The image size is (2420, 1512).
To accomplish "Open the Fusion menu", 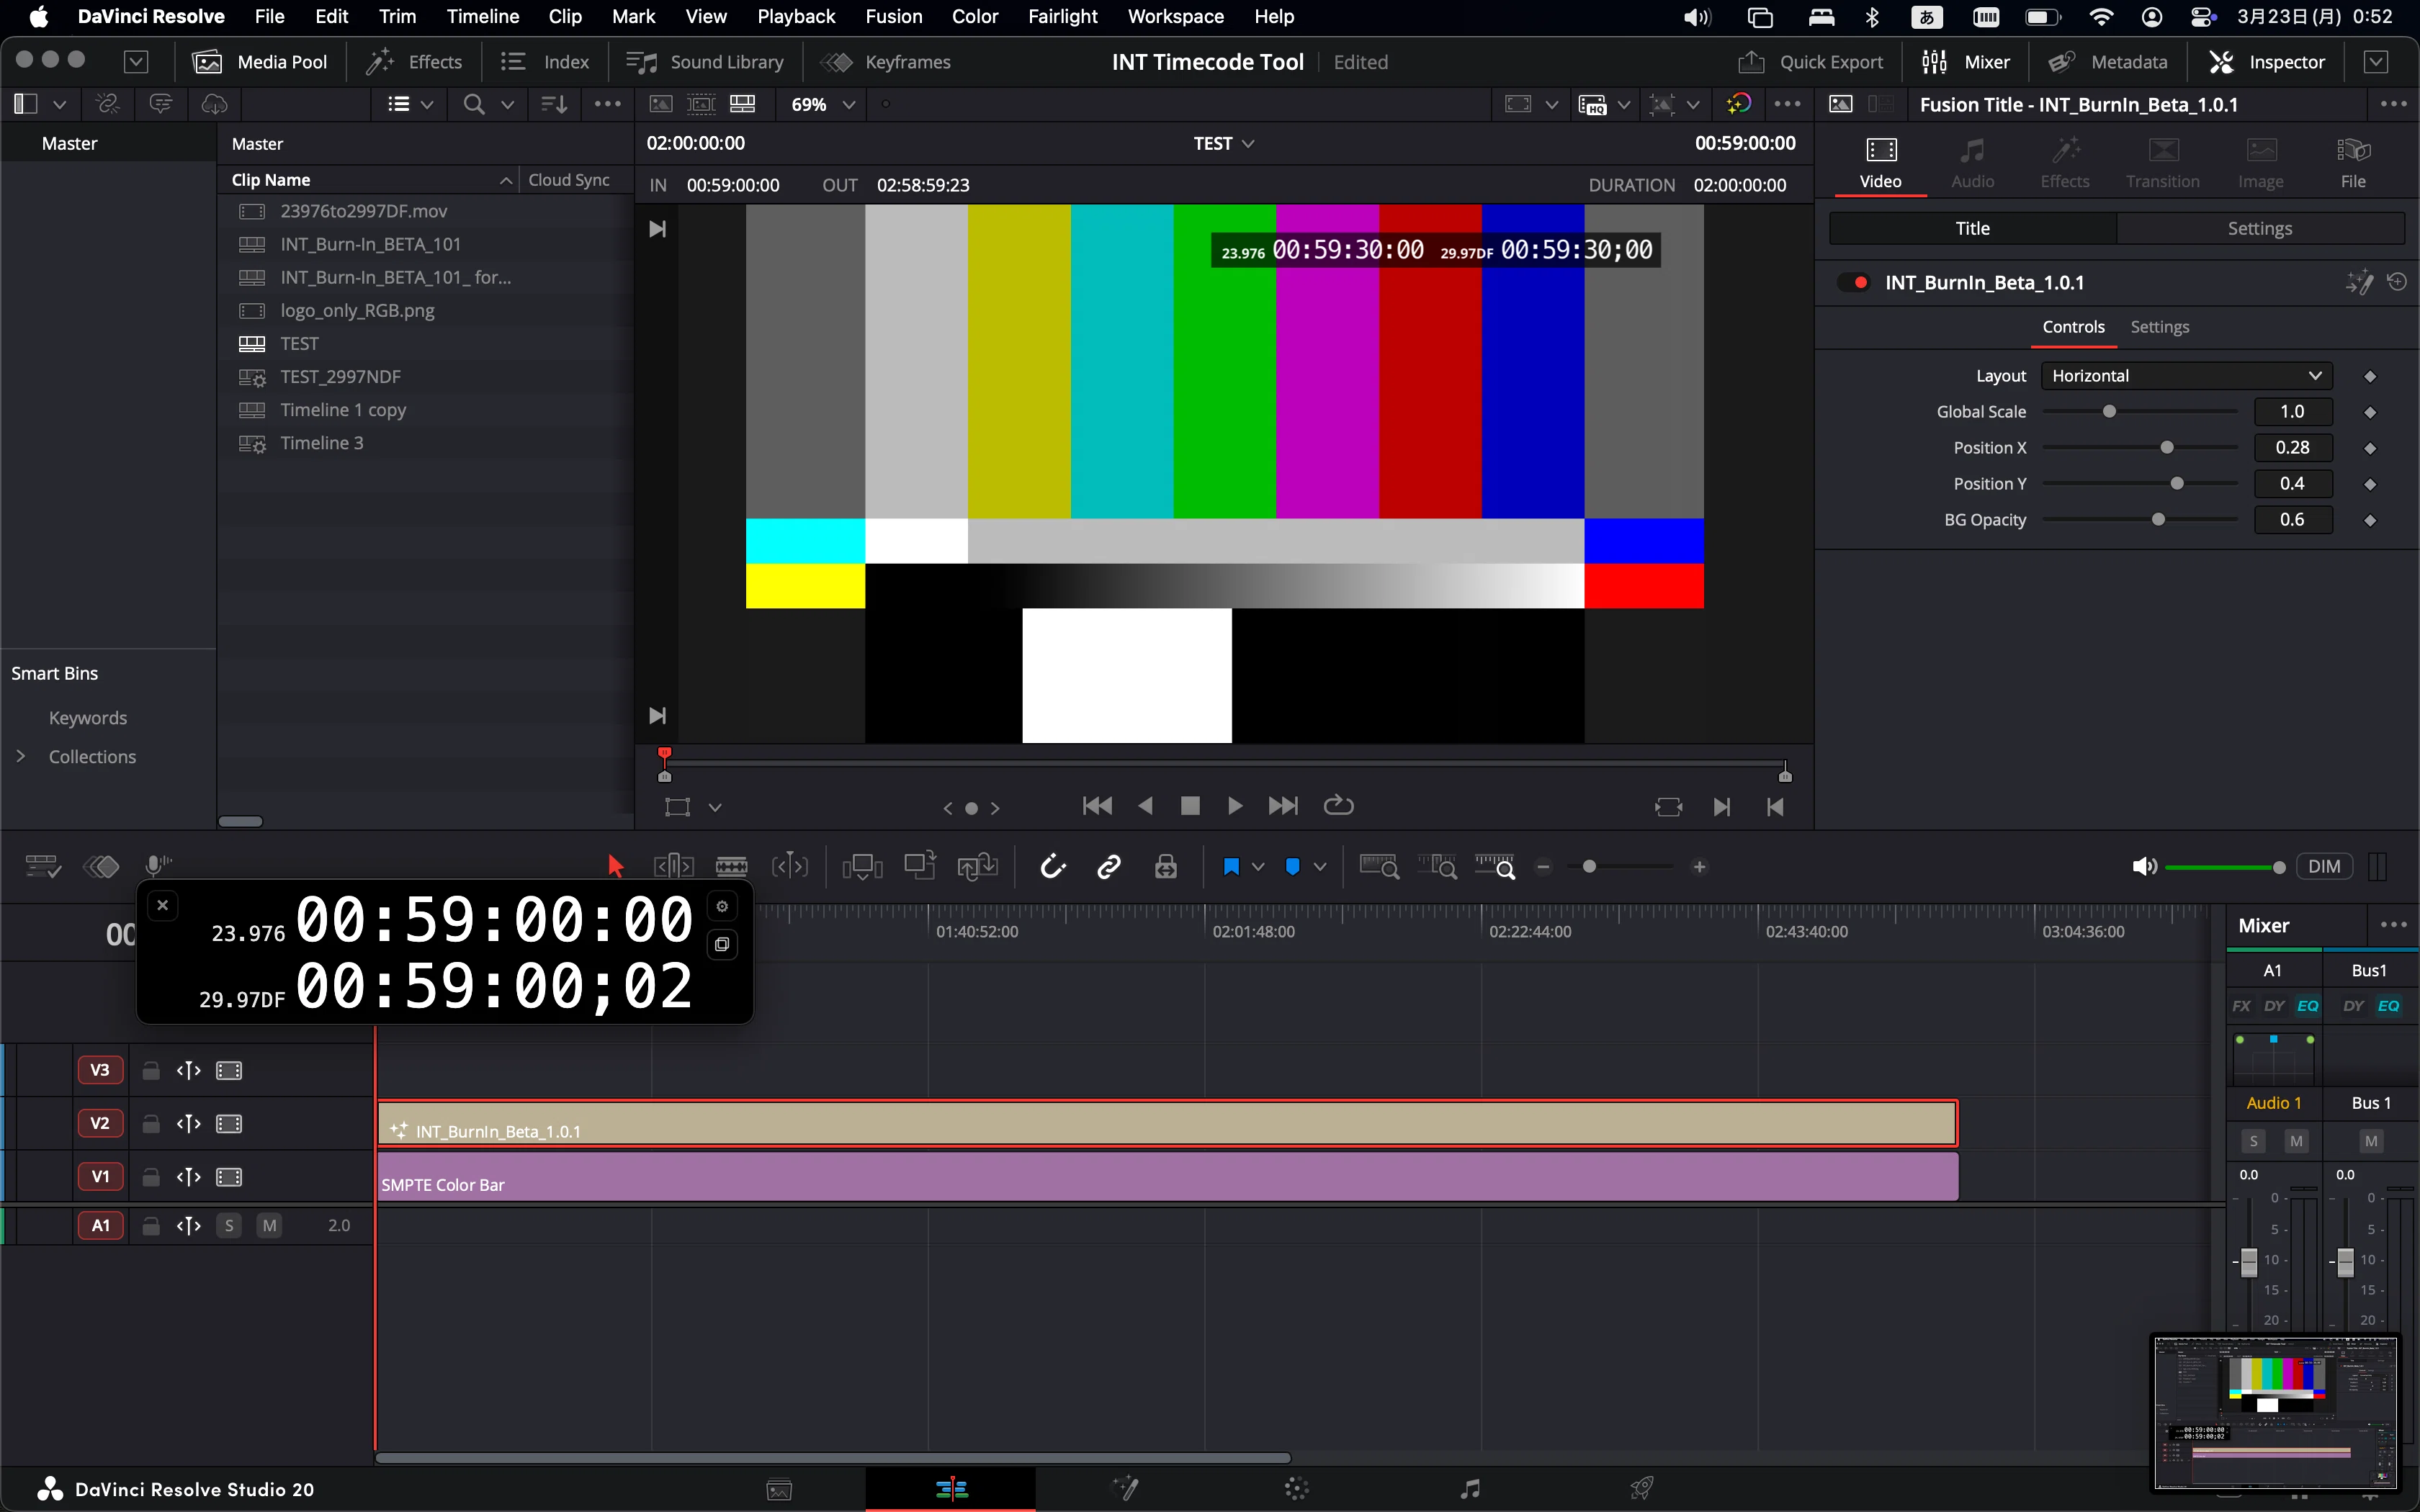I will click(x=893, y=16).
